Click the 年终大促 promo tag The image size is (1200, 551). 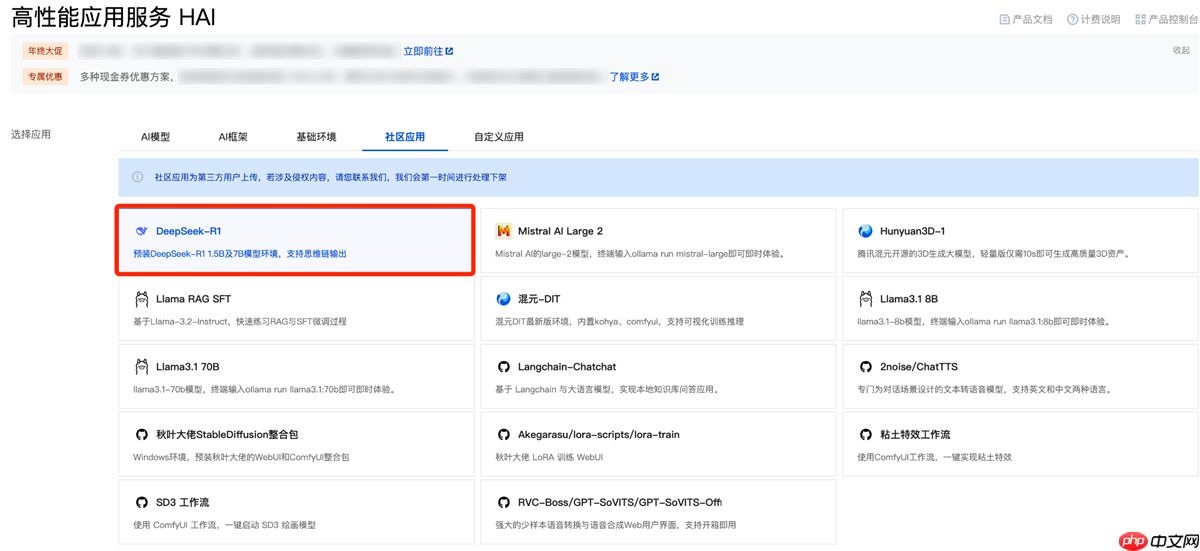tap(45, 51)
